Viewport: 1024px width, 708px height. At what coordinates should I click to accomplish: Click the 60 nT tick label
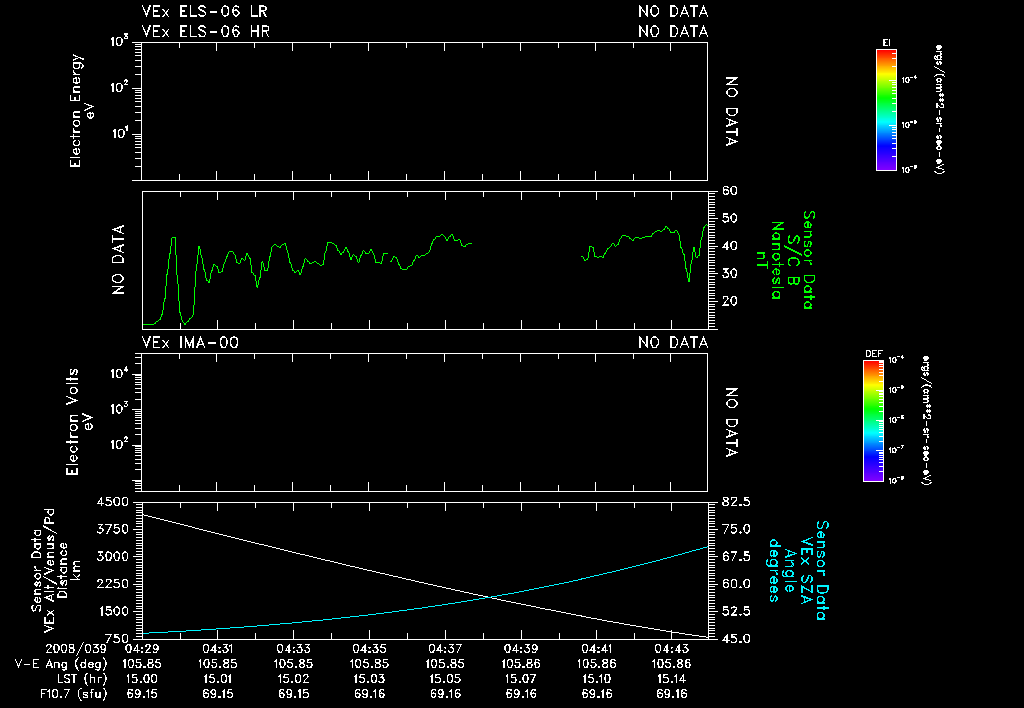coord(729,191)
